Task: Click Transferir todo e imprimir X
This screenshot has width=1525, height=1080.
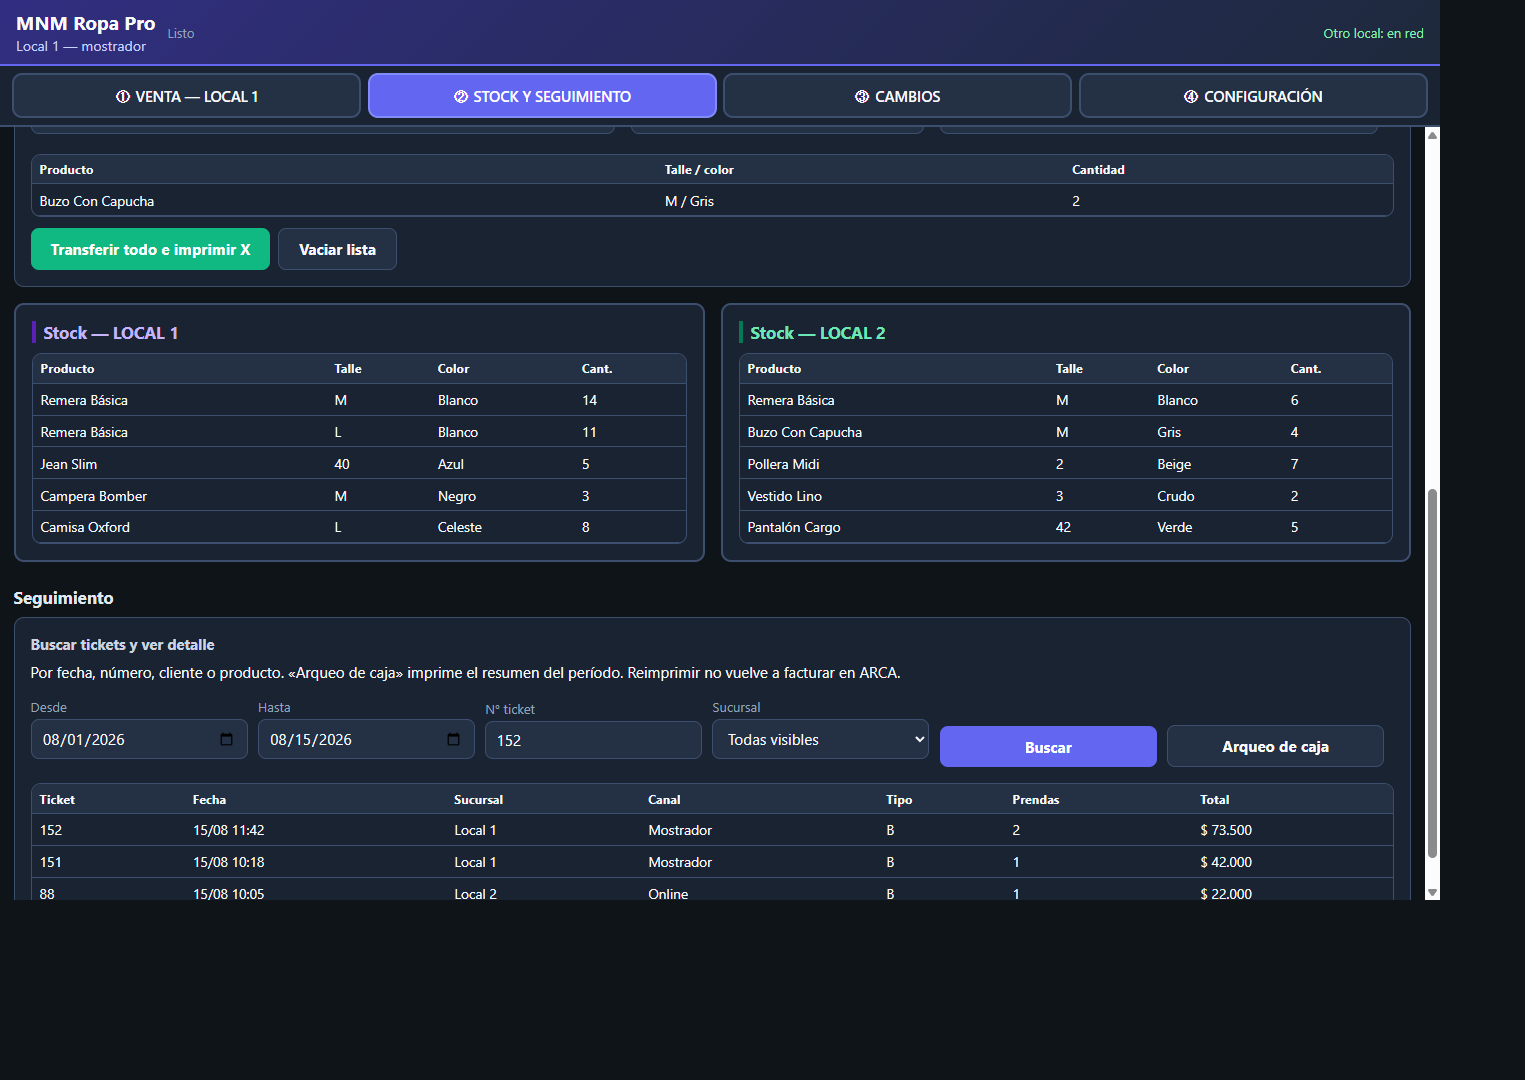Action: coord(150,249)
